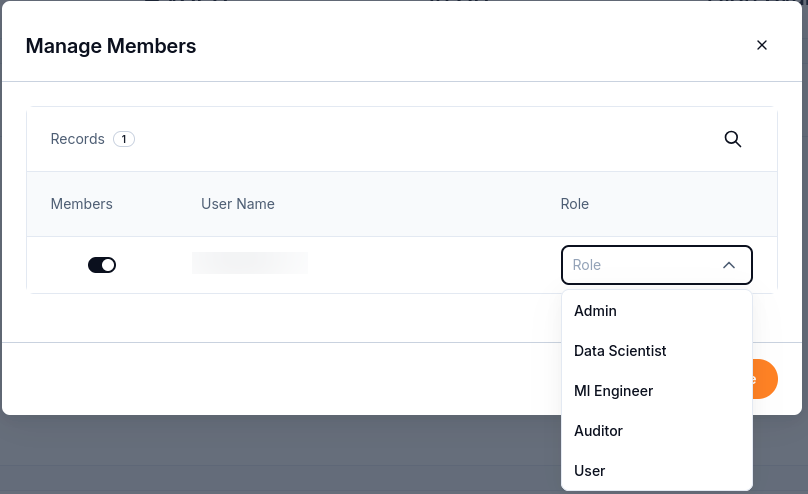This screenshot has height=494, width=808.
Task: Click the Members column header
Action: (x=81, y=204)
